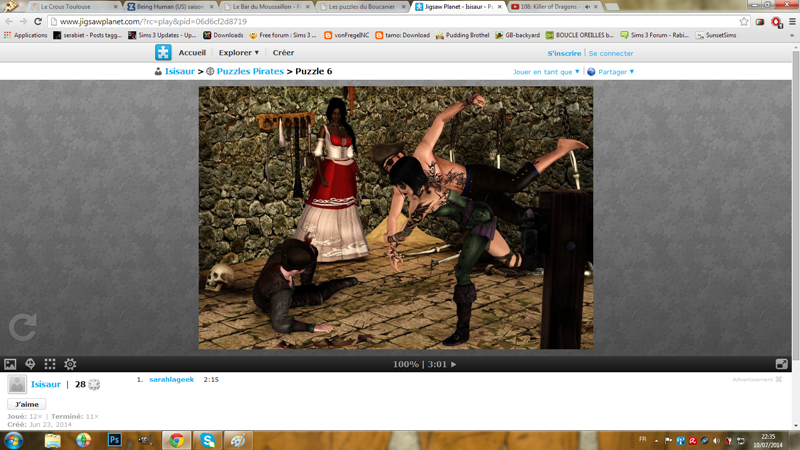Screen dimensions: 800x450
Task: Show the puzzle image preview icon
Action: [x=10, y=364]
